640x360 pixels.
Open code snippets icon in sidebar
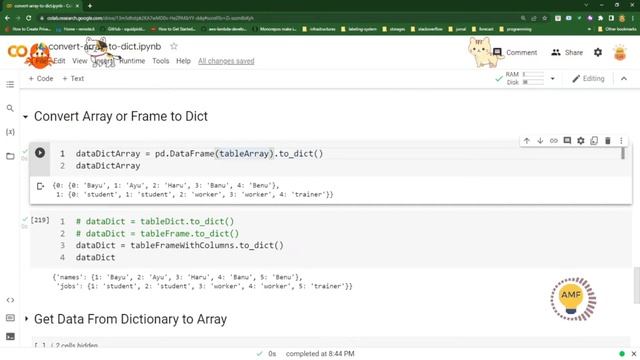pos(10,300)
